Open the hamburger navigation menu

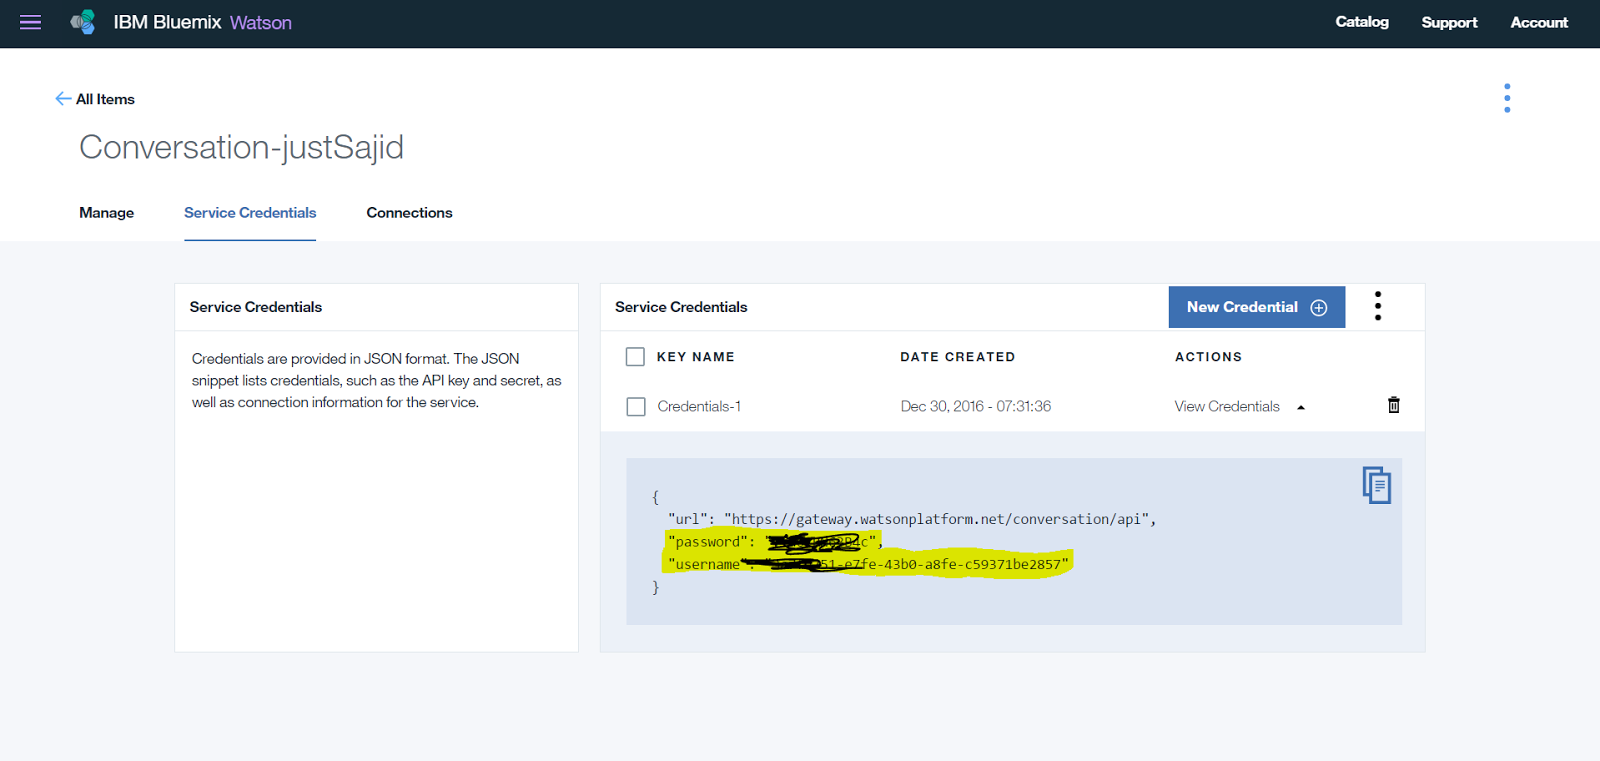tap(31, 22)
